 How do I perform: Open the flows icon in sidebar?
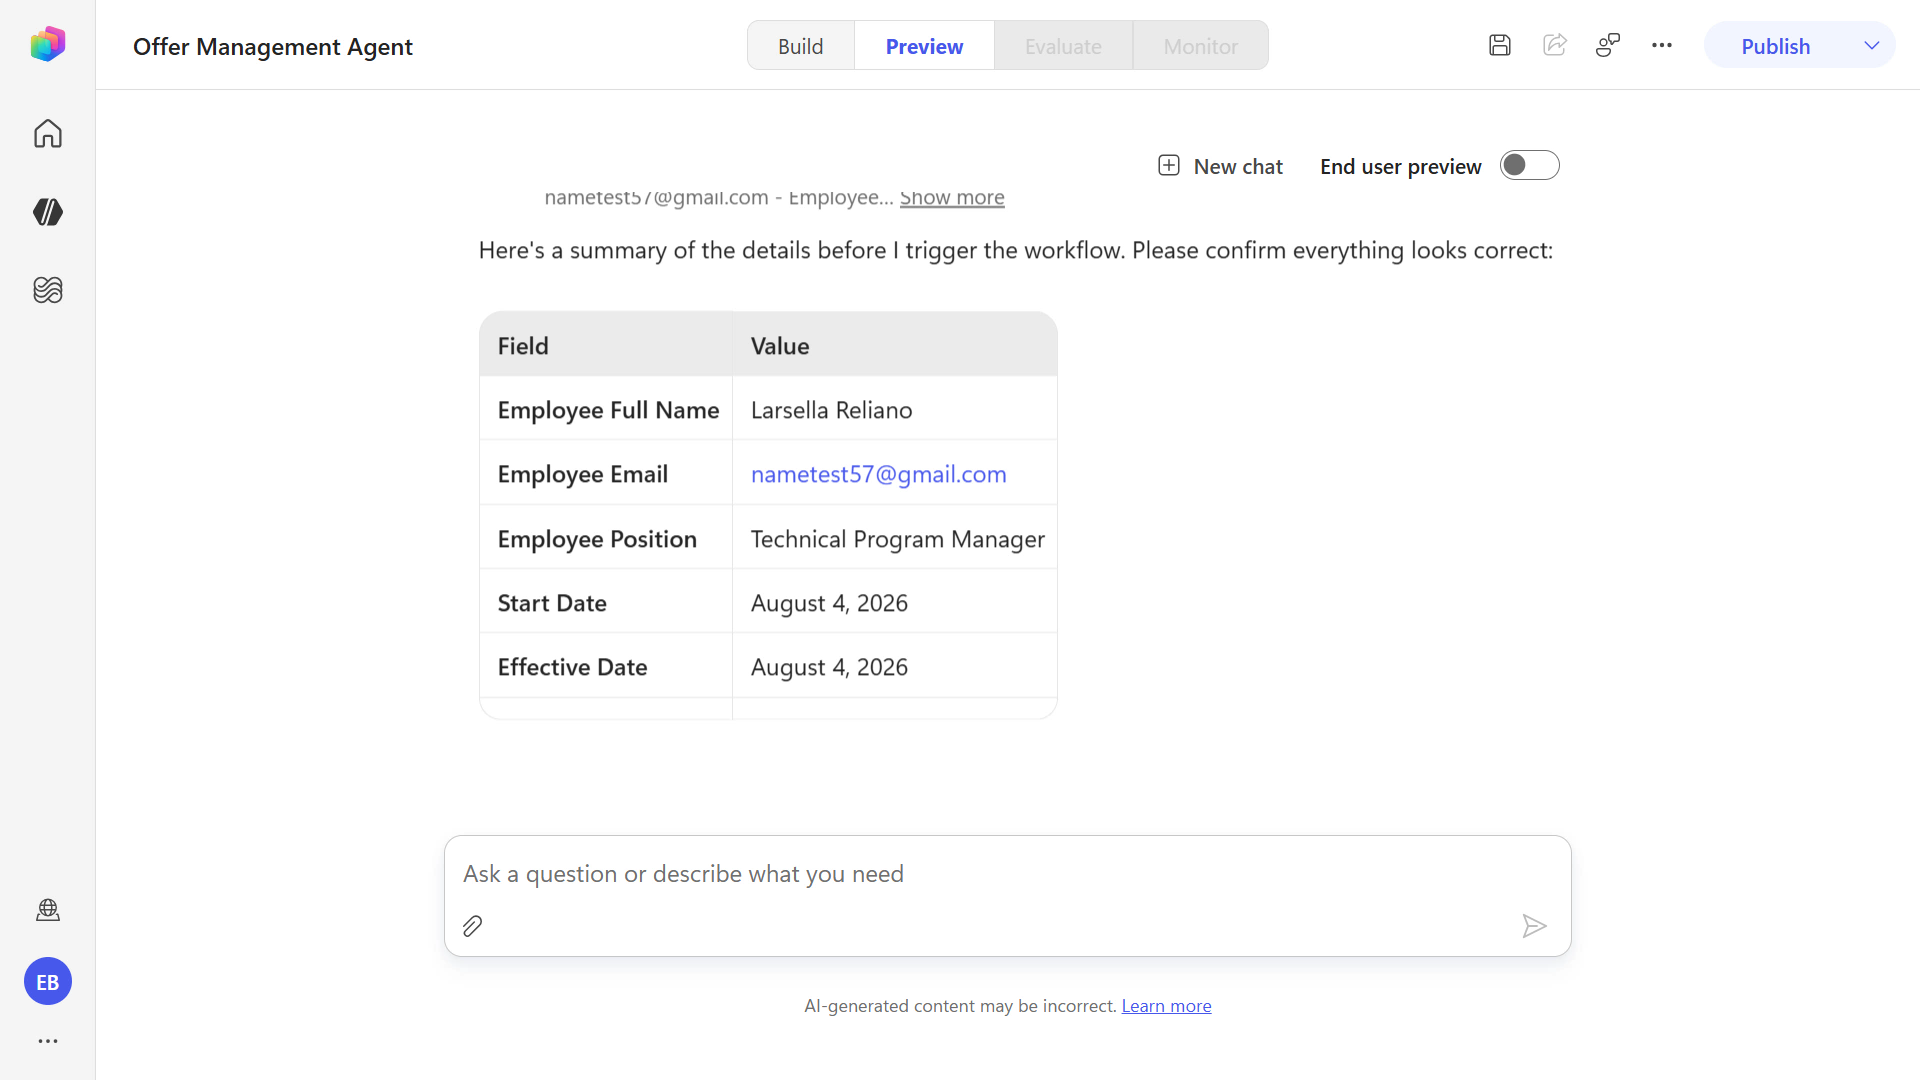pyautogui.click(x=47, y=289)
